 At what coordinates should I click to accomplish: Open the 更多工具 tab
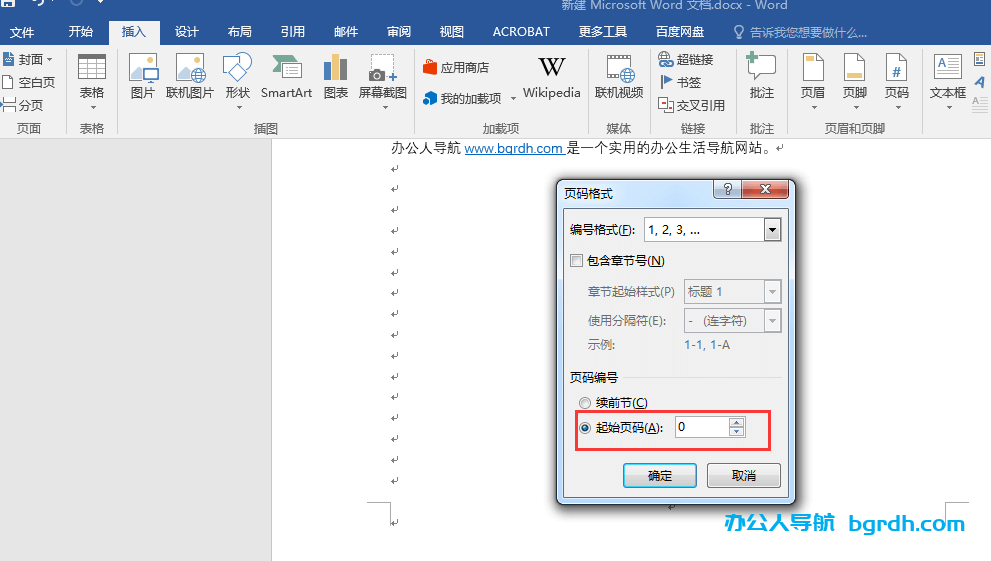603,32
